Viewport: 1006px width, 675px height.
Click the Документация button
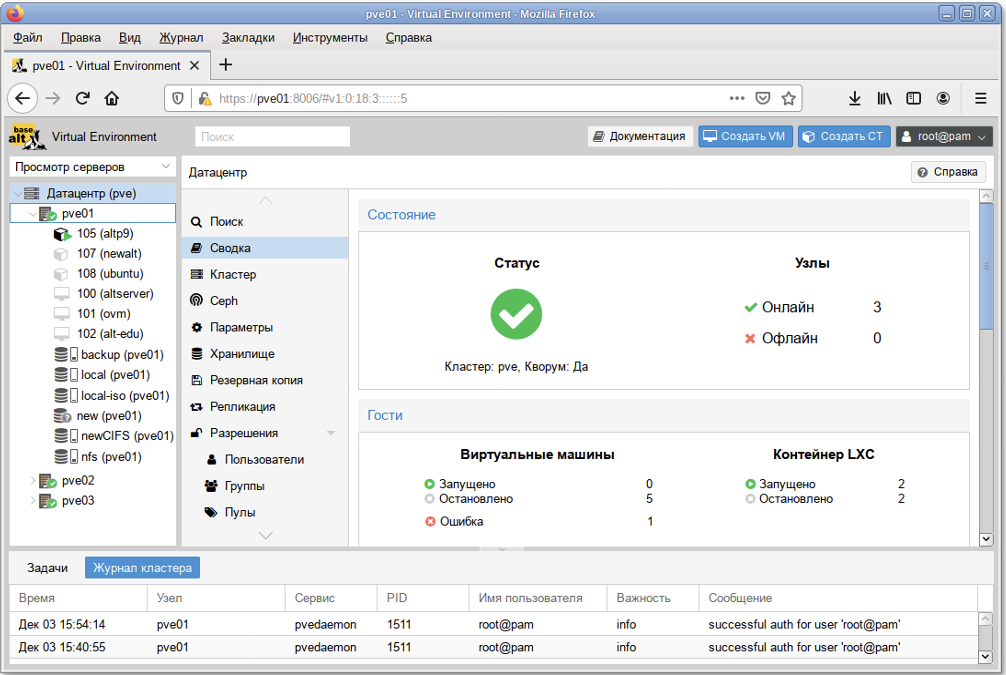639,137
